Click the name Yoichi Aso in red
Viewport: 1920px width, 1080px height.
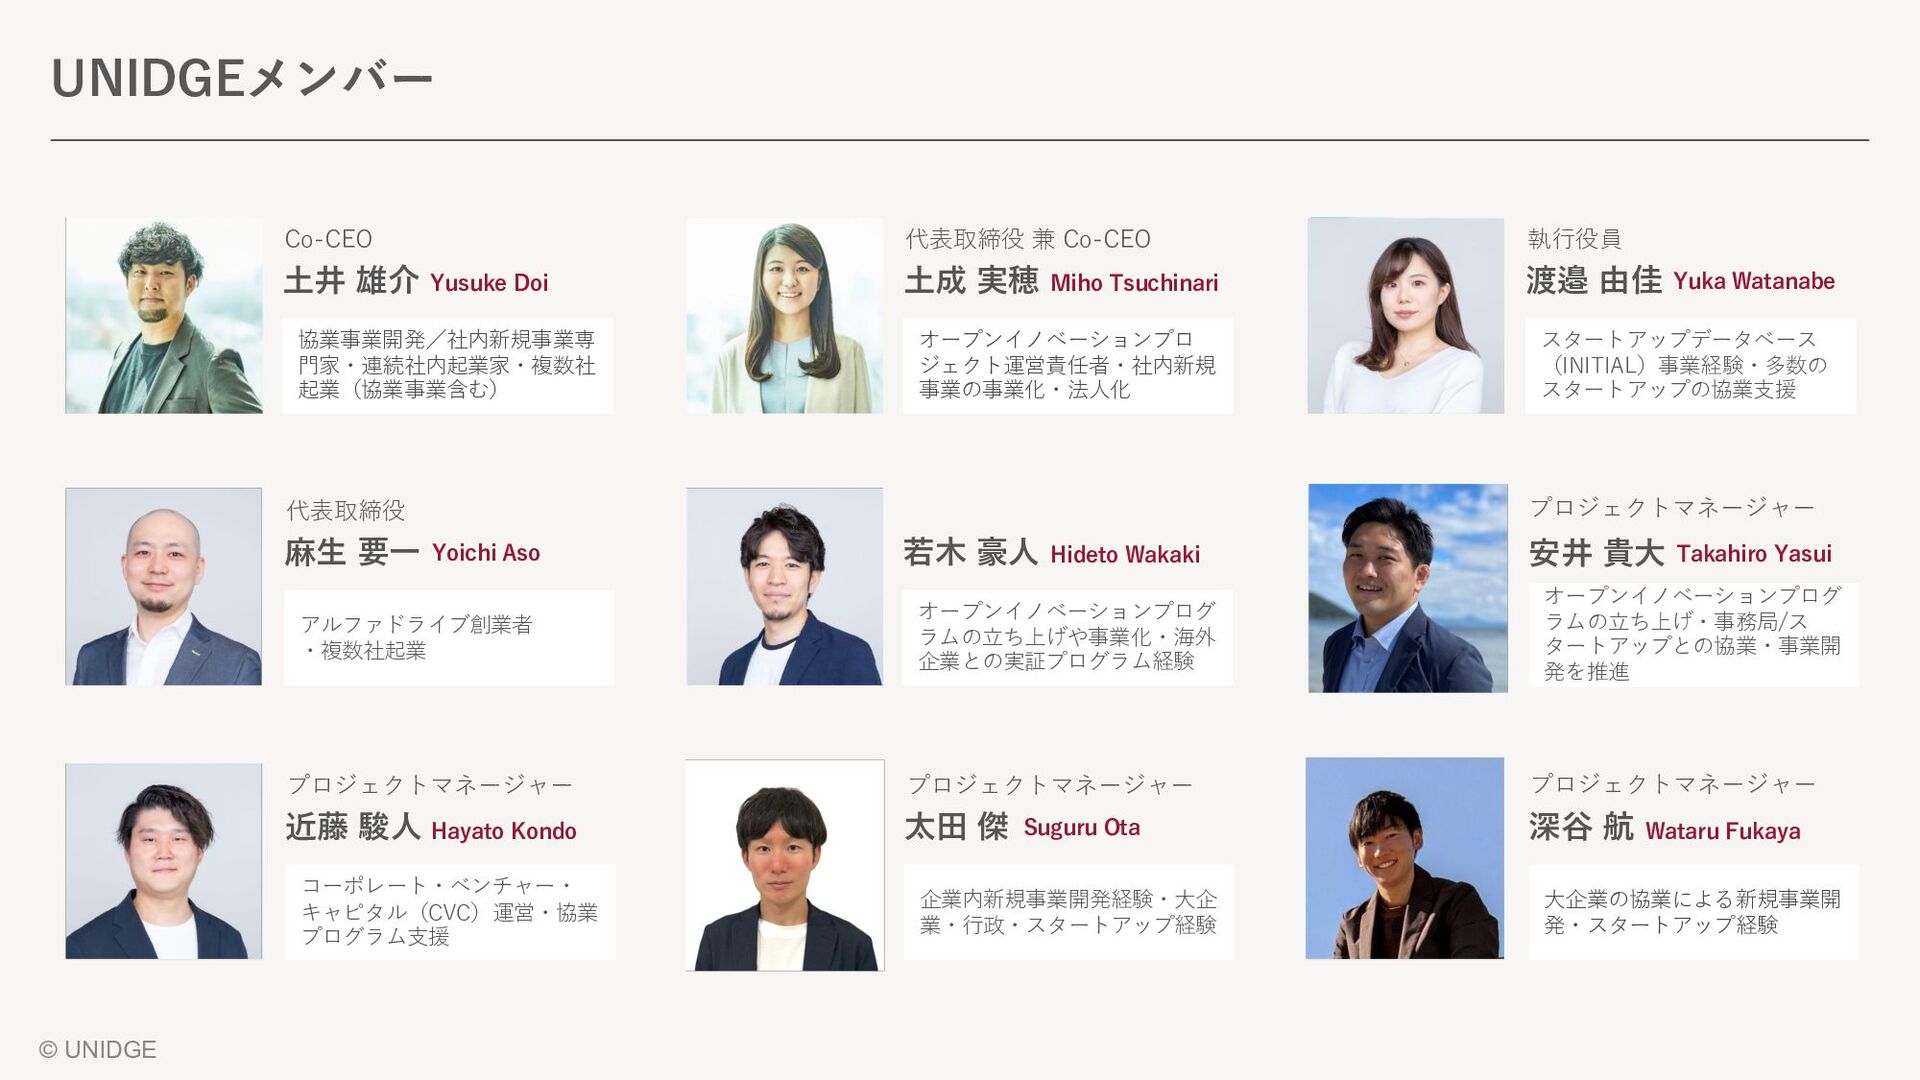(x=486, y=553)
